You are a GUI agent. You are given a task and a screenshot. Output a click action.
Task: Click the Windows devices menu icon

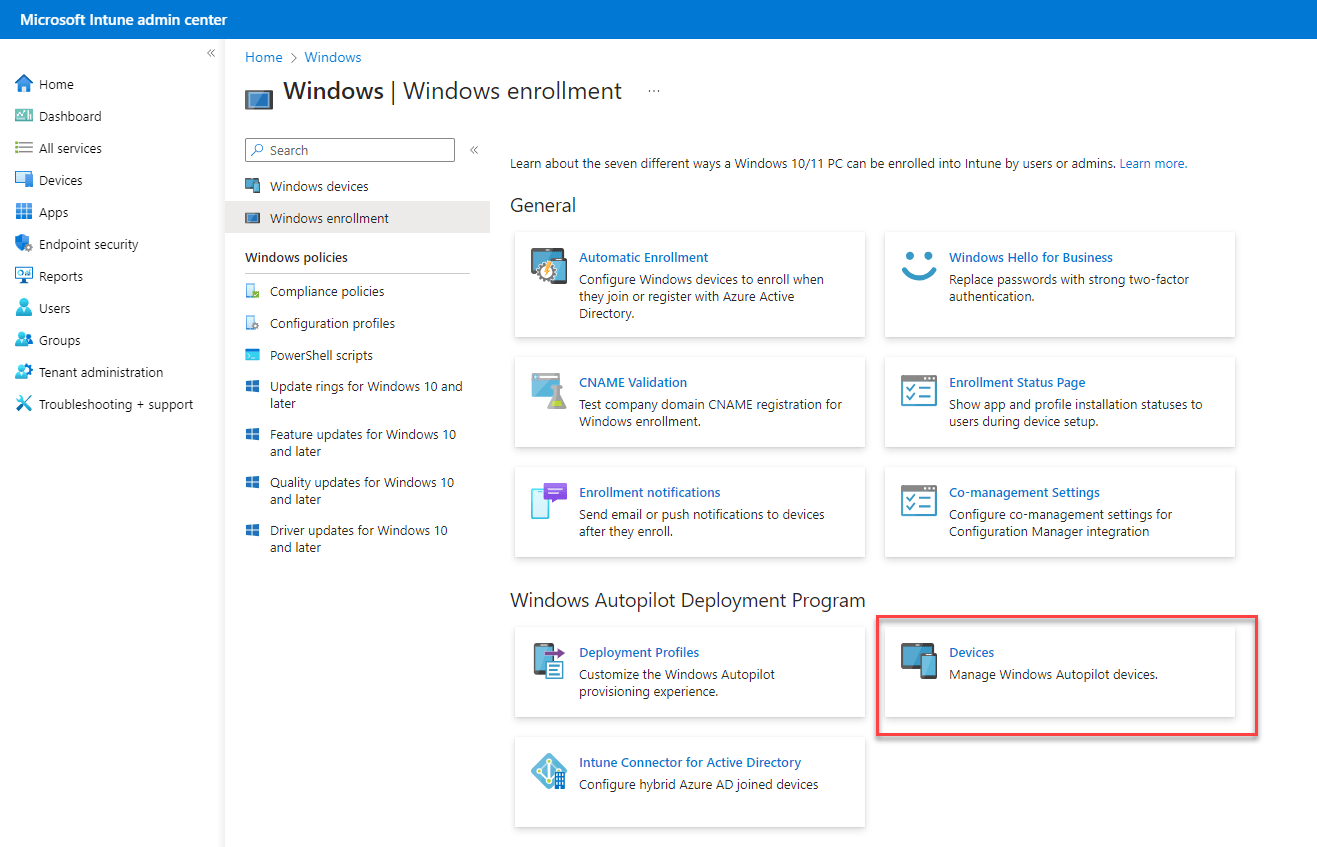253,186
